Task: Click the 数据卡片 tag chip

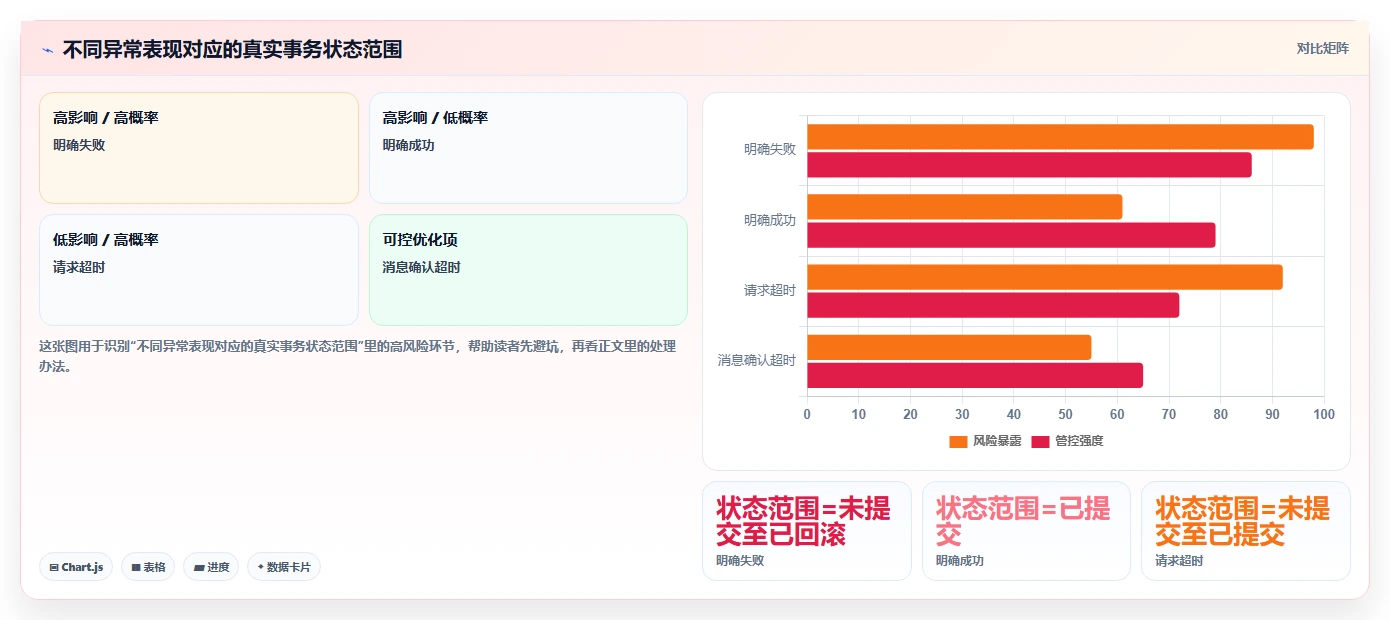Action: tap(284, 567)
